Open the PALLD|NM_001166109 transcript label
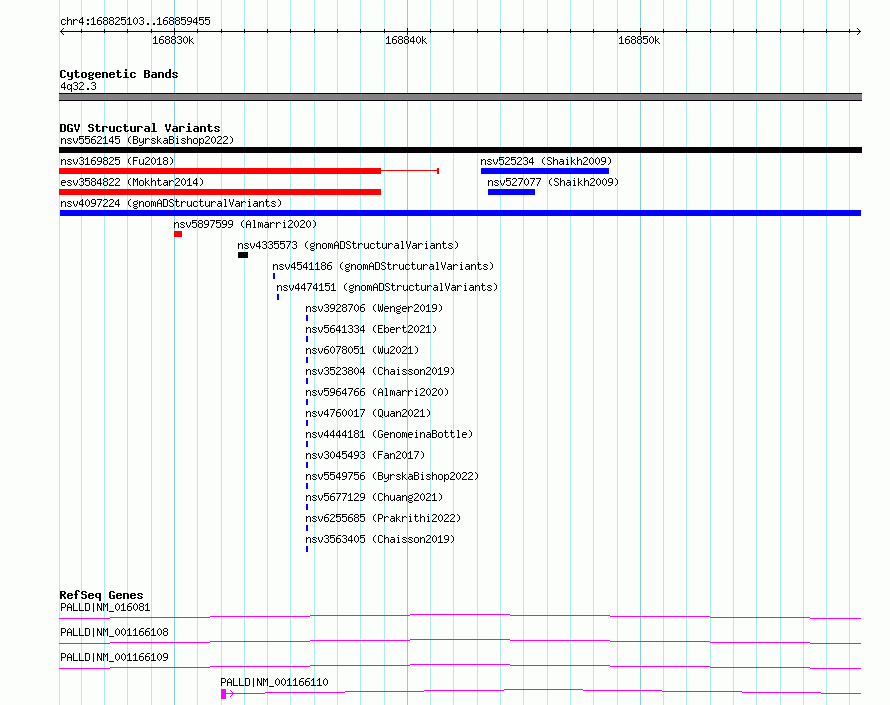 pos(114,657)
